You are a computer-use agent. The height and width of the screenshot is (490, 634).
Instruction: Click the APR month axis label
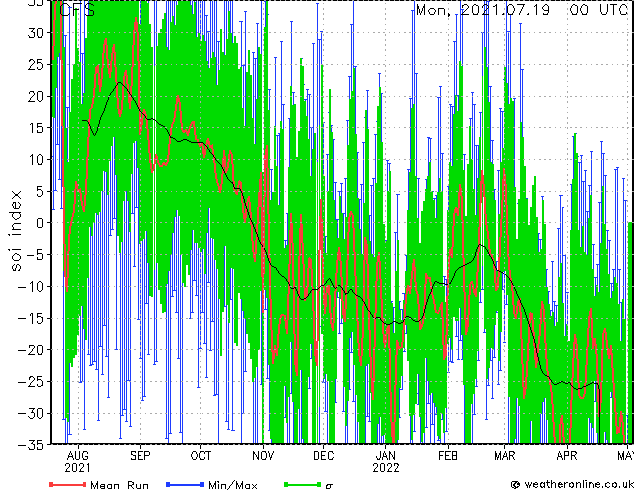point(567,456)
